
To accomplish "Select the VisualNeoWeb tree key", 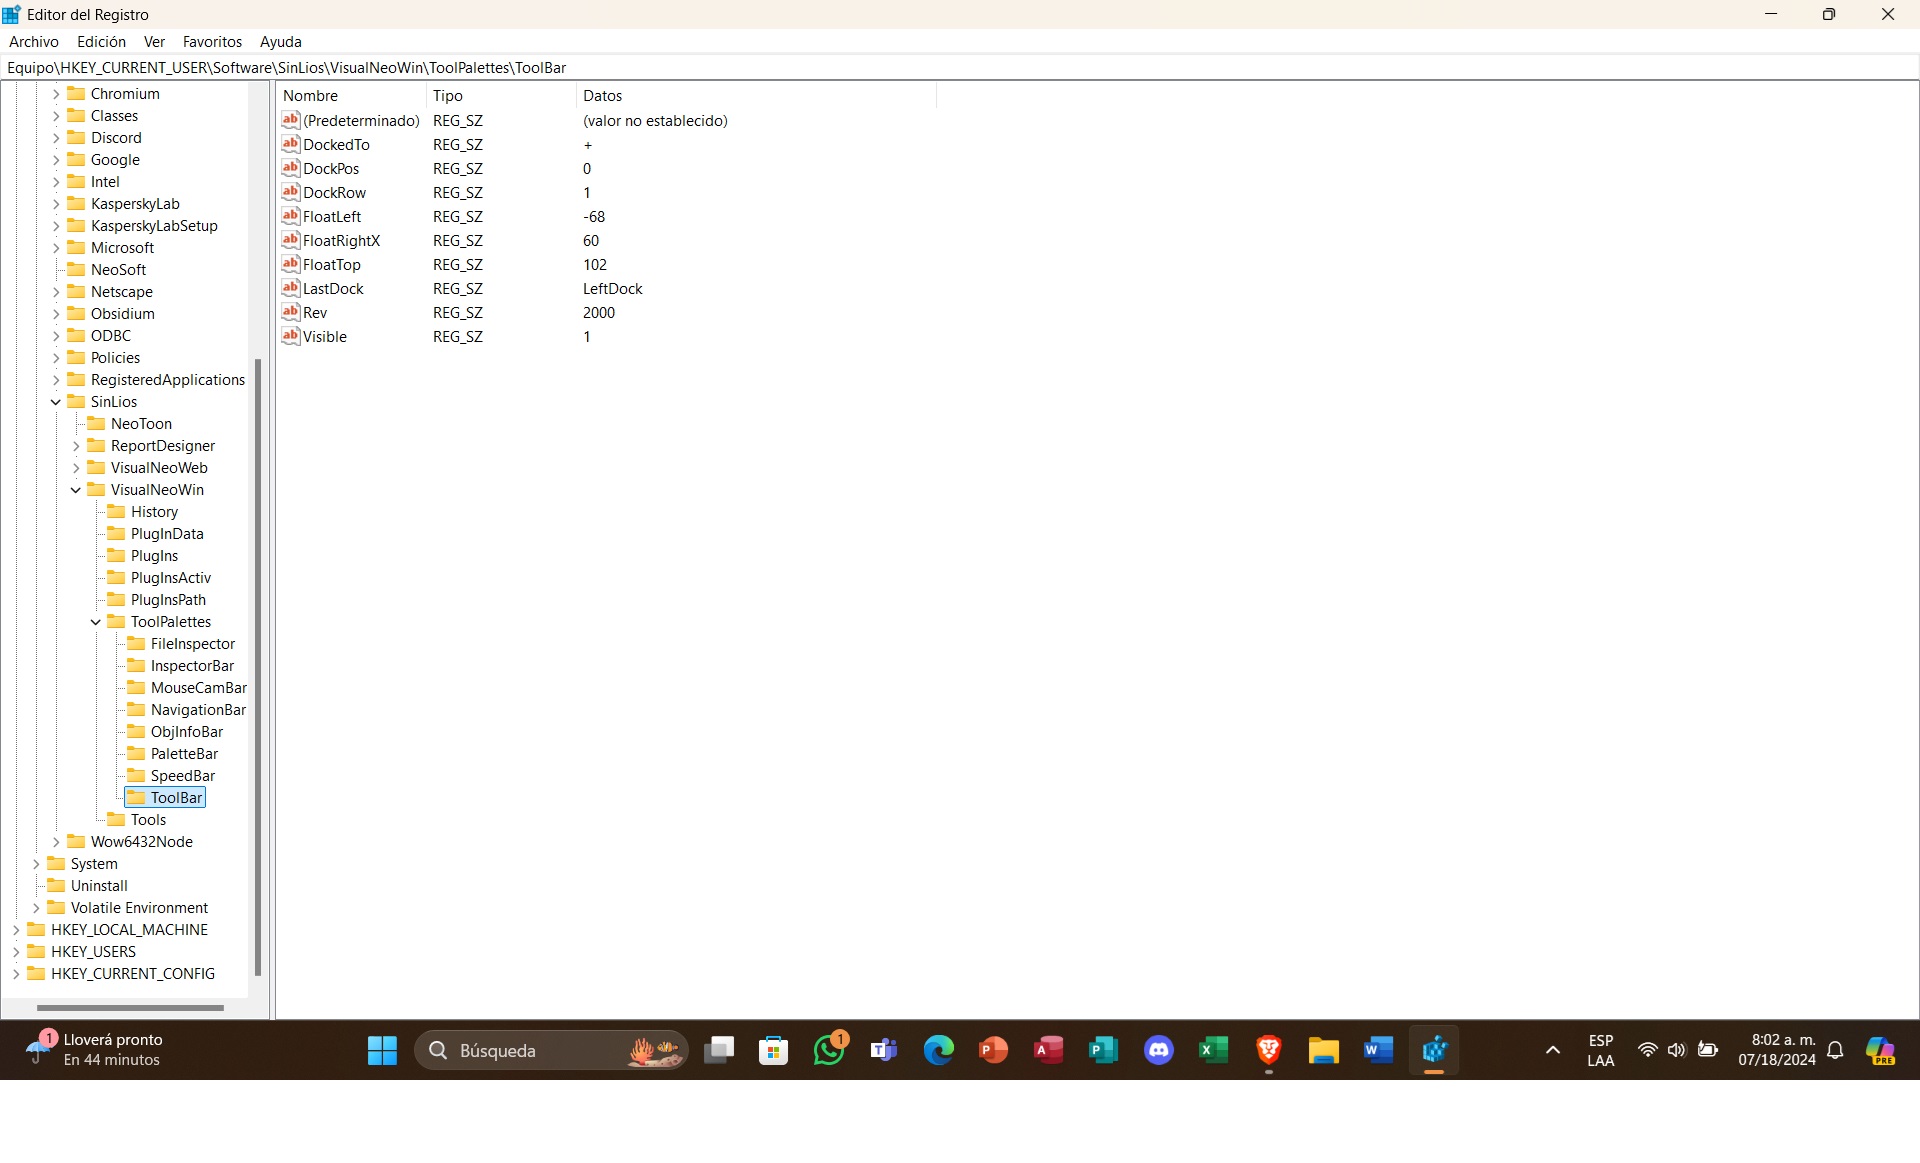I will 159,468.
